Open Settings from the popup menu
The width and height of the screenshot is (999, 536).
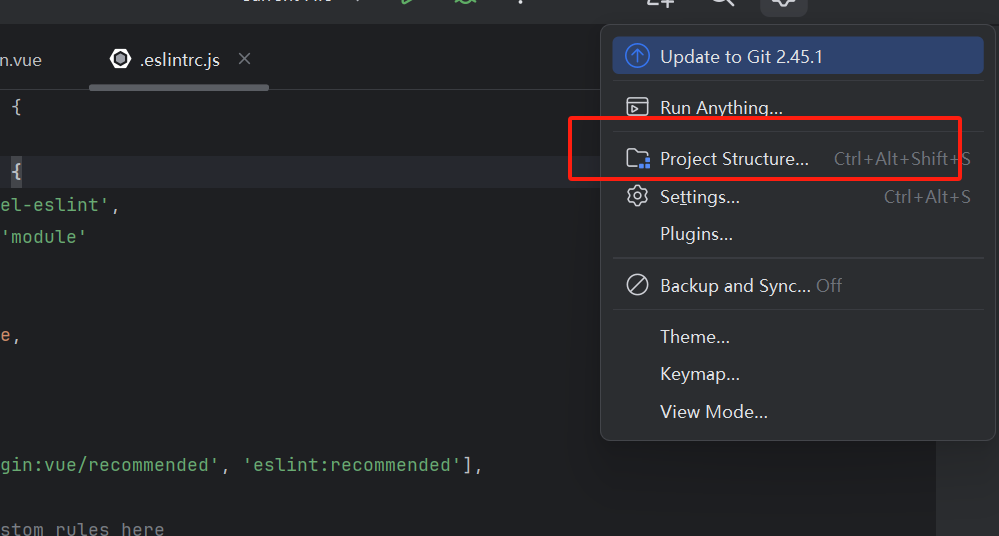tap(700, 197)
